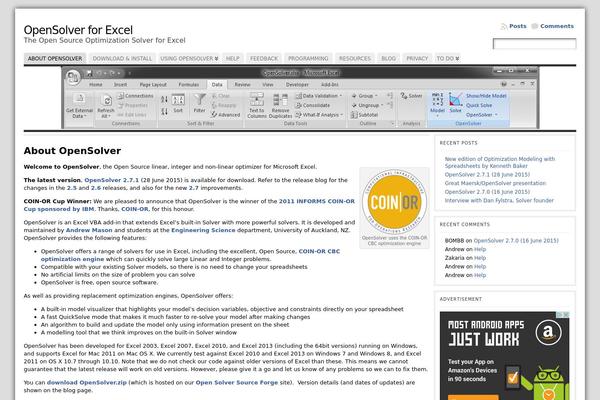Open the Download & Install menu
600x400 pixels.
point(120,59)
